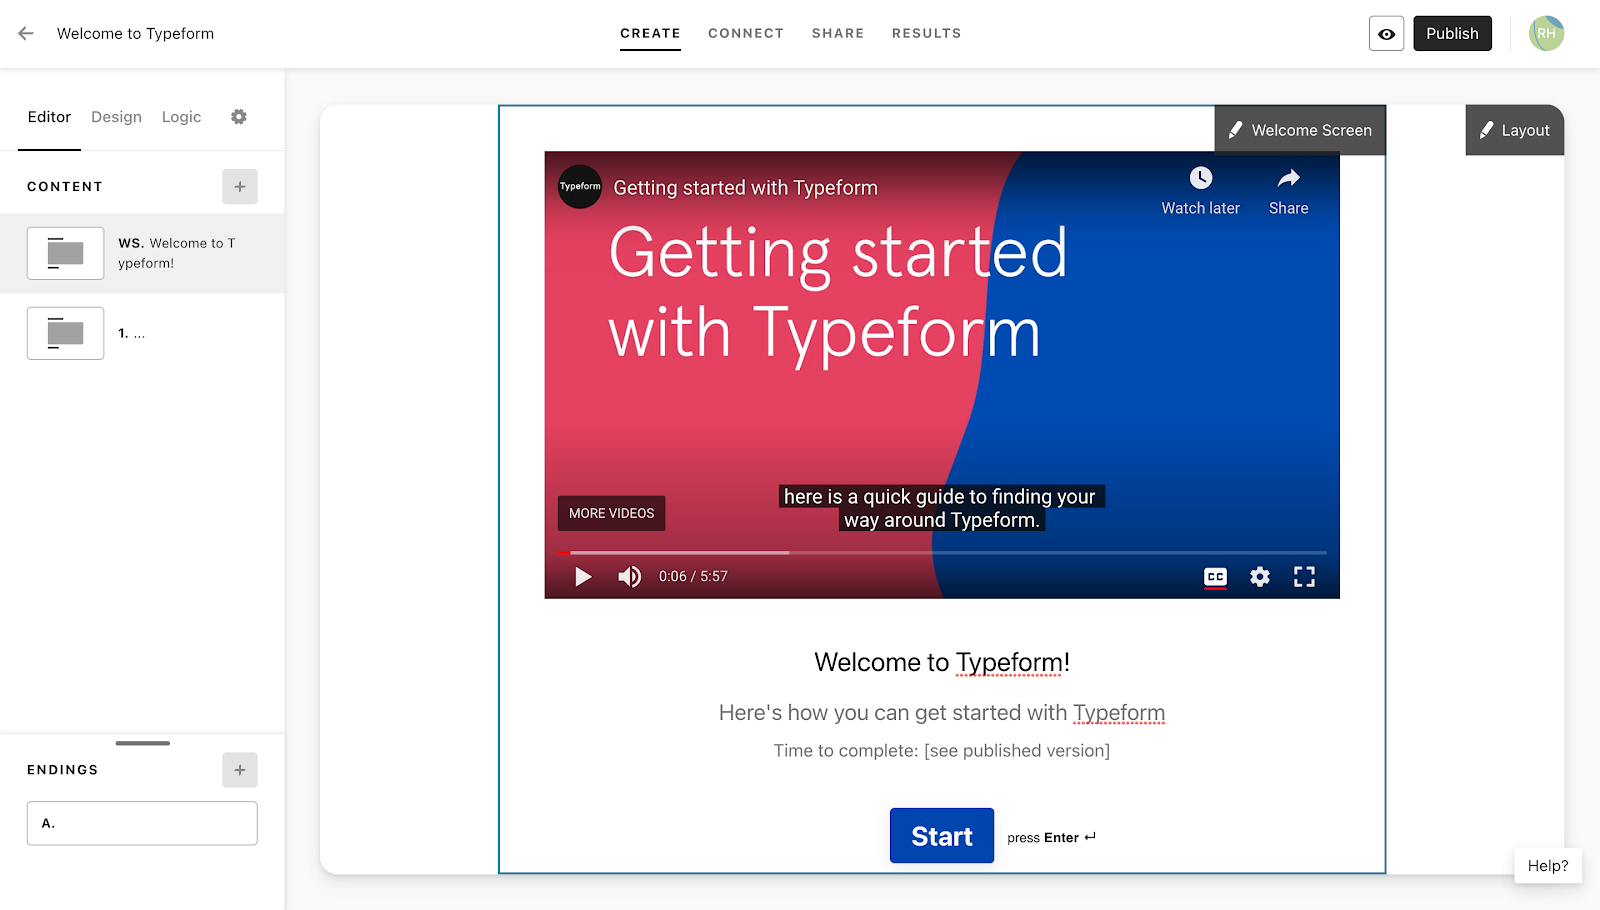Seek on the video progress bar
The image size is (1600, 910).
[942, 552]
